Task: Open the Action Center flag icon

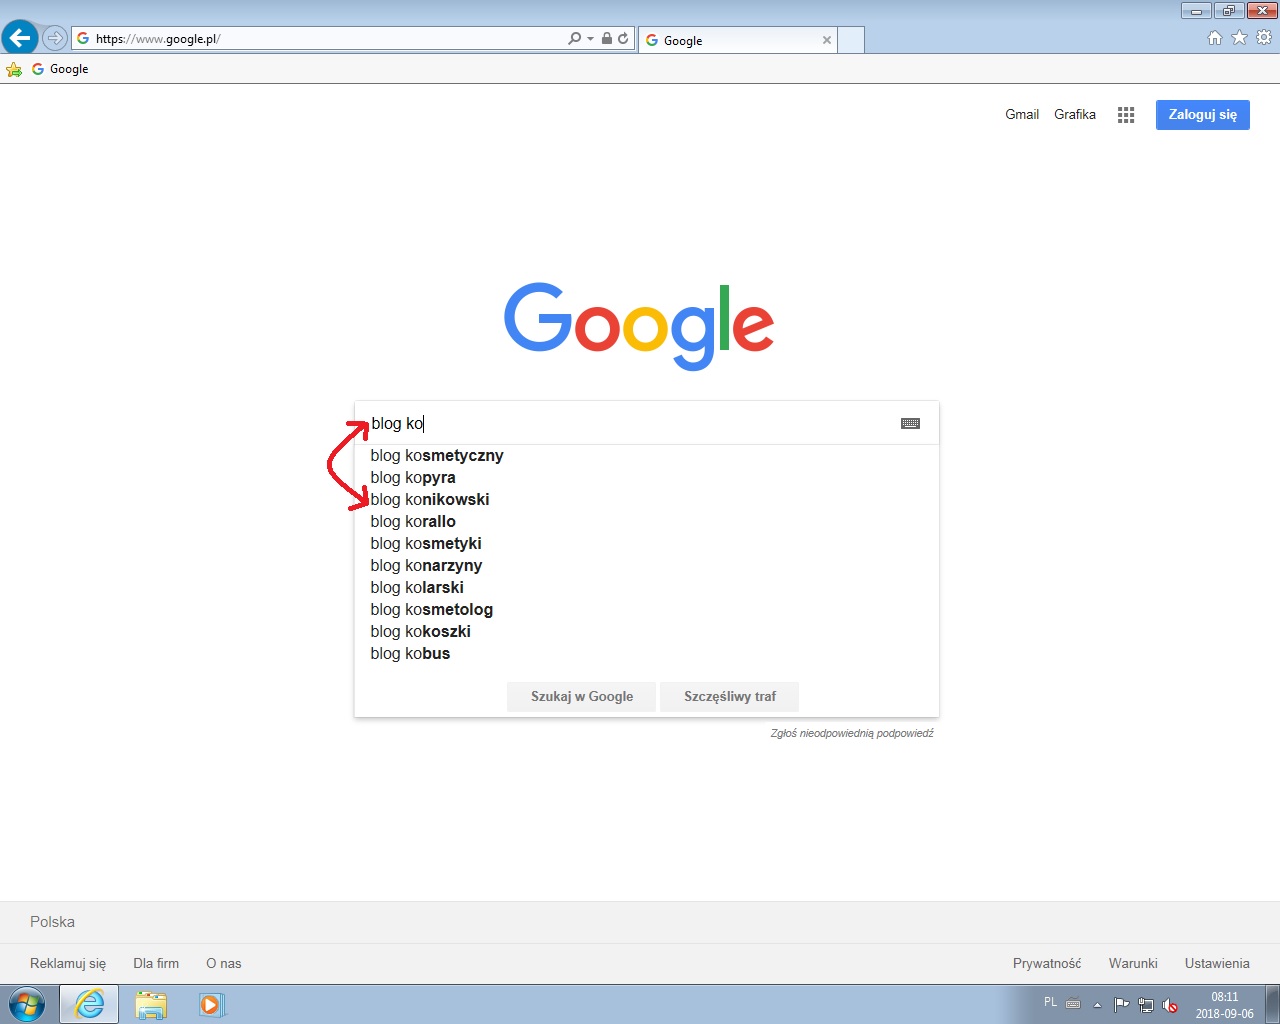Action: [1121, 1005]
